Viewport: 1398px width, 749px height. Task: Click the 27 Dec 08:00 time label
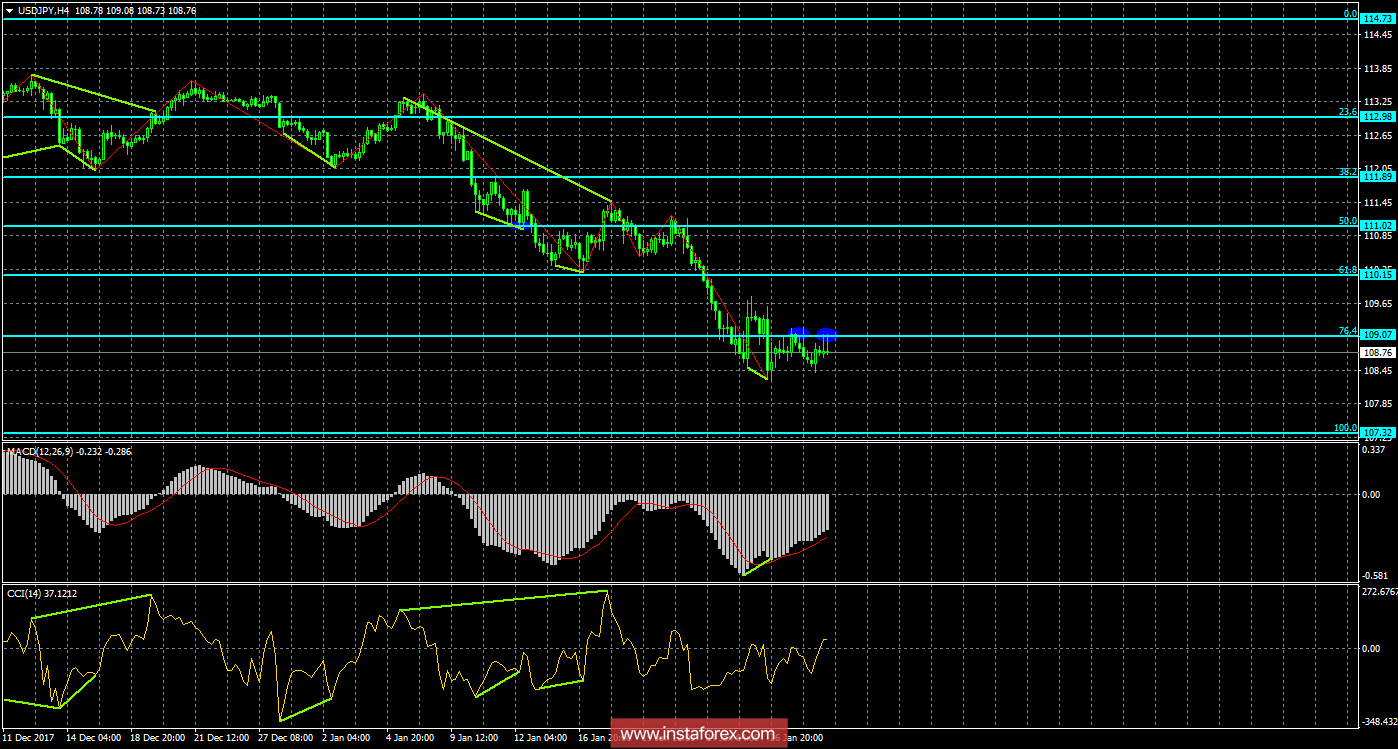(287, 738)
